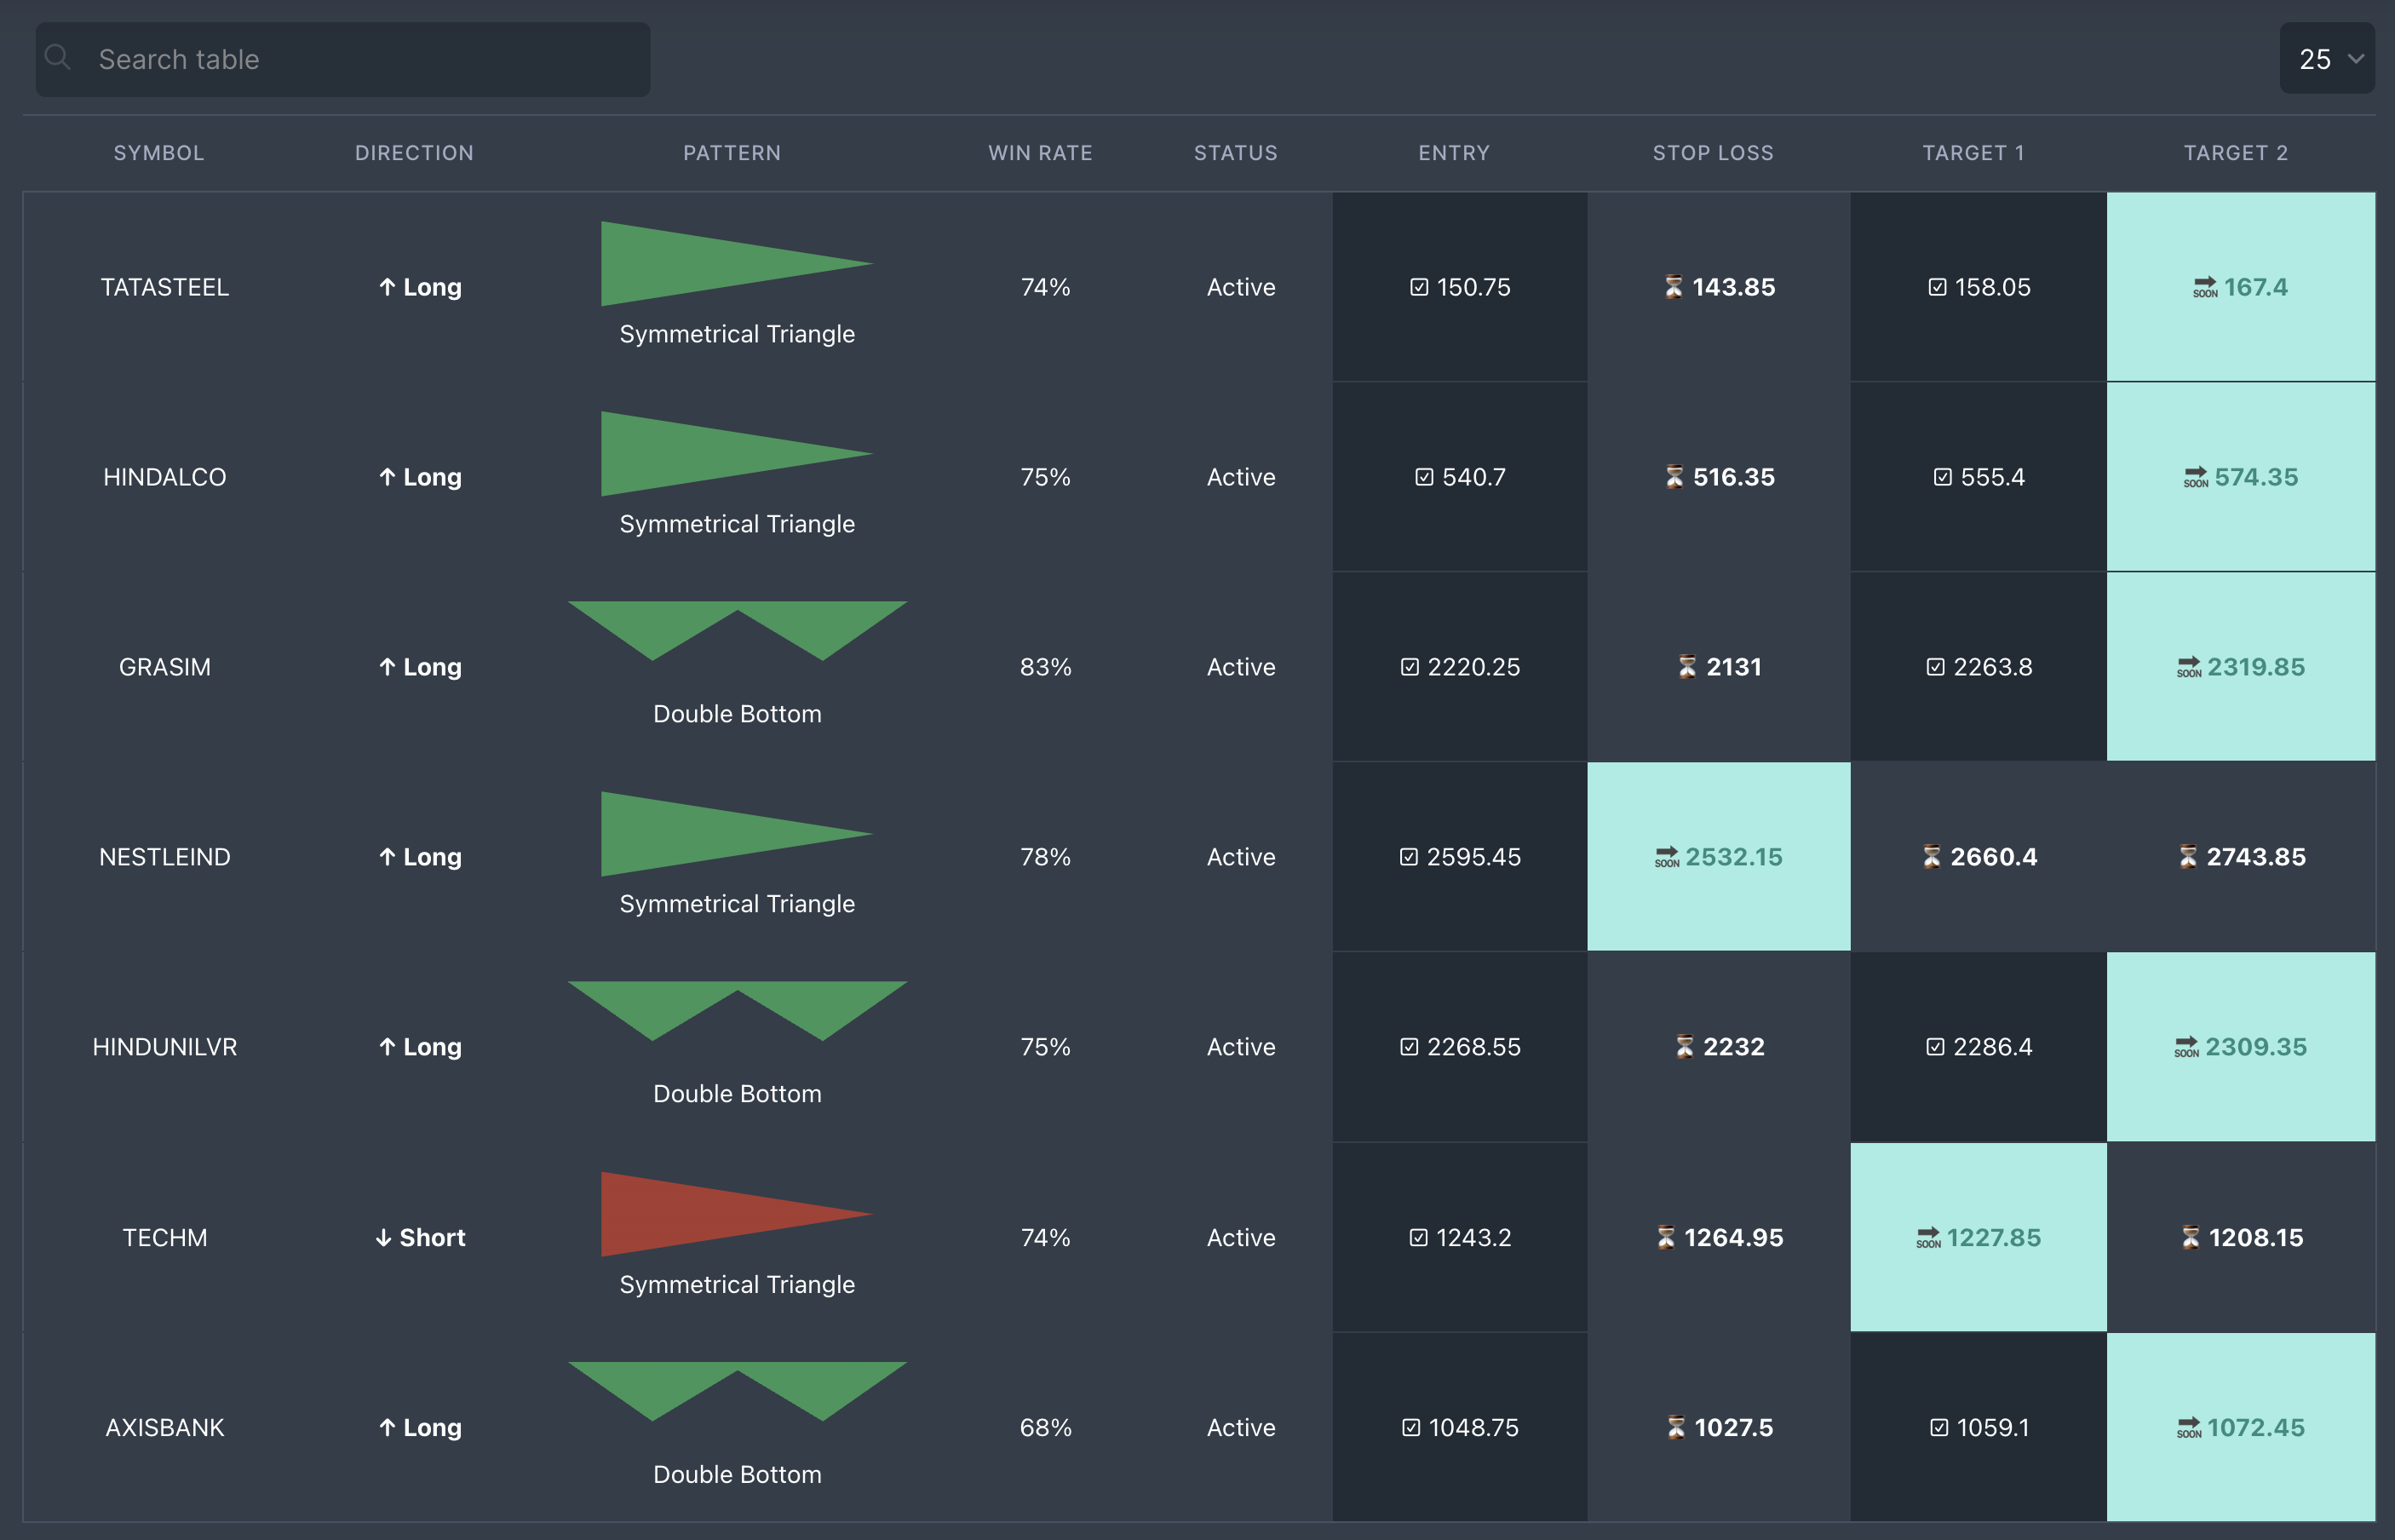Screen dimensions: 2395x1540
Task: Click the search magnifier icon
Action: pos(58,57)
